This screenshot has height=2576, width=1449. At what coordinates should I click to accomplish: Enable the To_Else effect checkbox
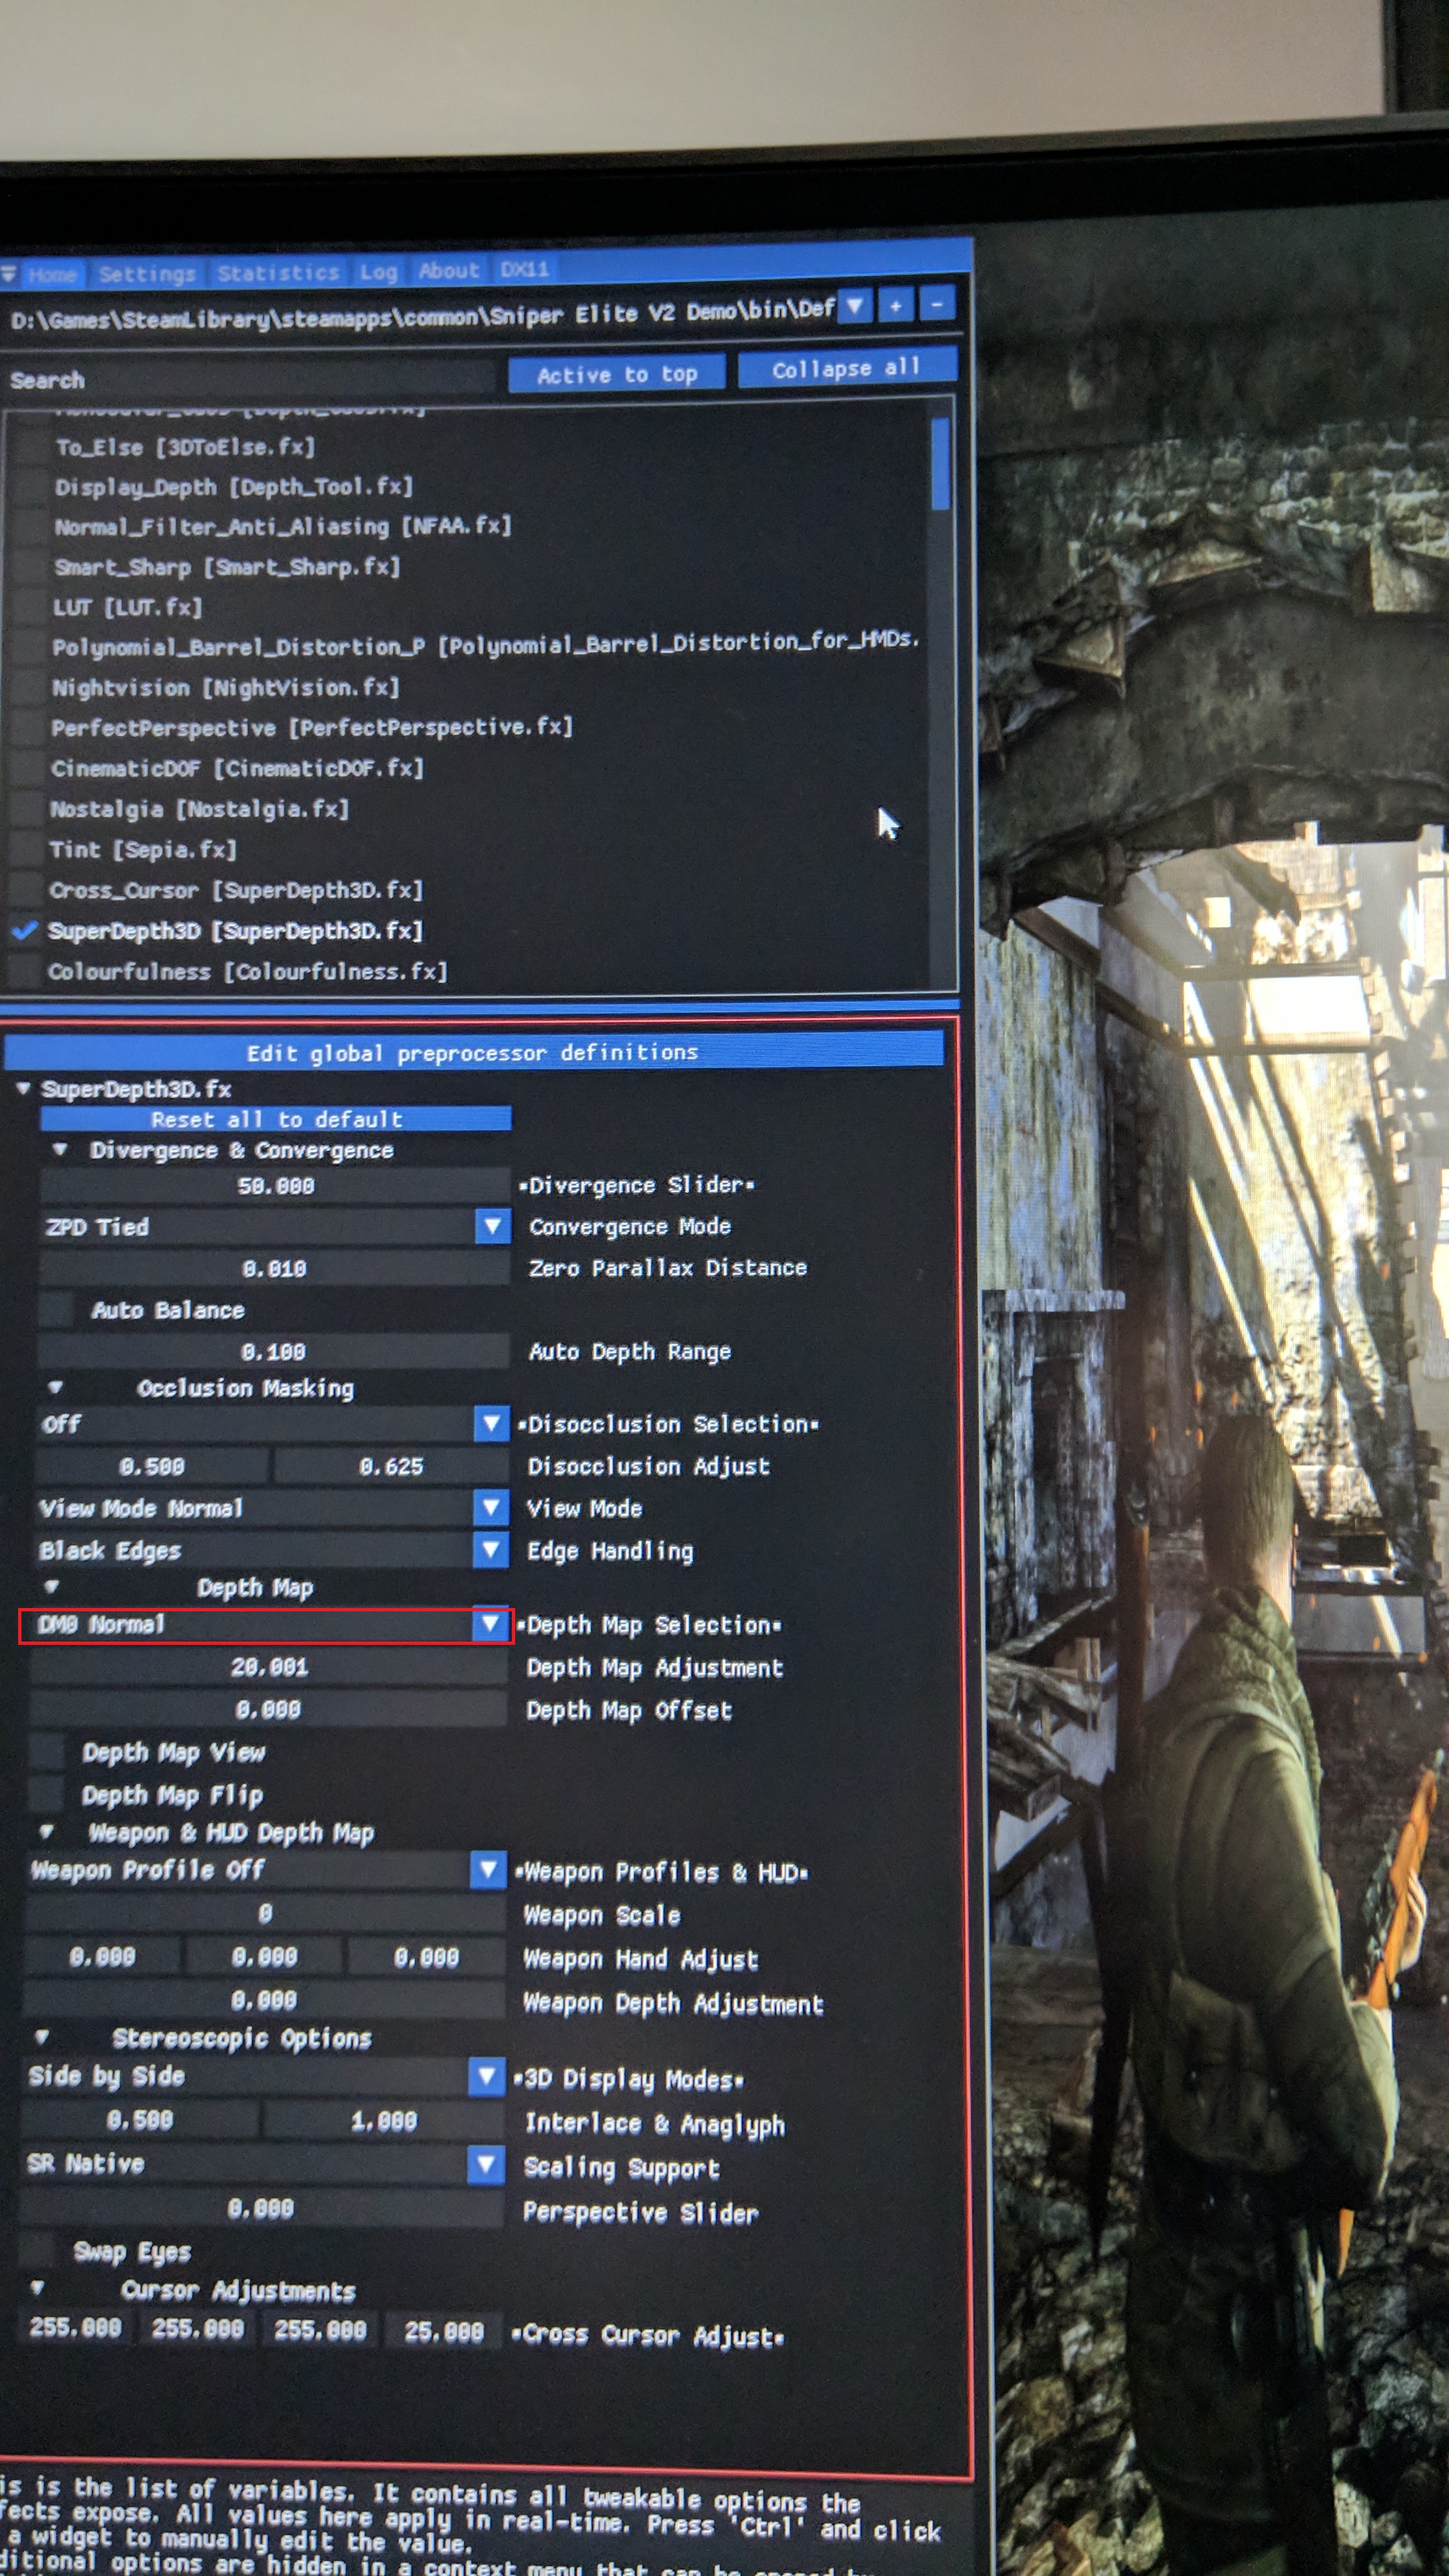[x=31, y=448]
